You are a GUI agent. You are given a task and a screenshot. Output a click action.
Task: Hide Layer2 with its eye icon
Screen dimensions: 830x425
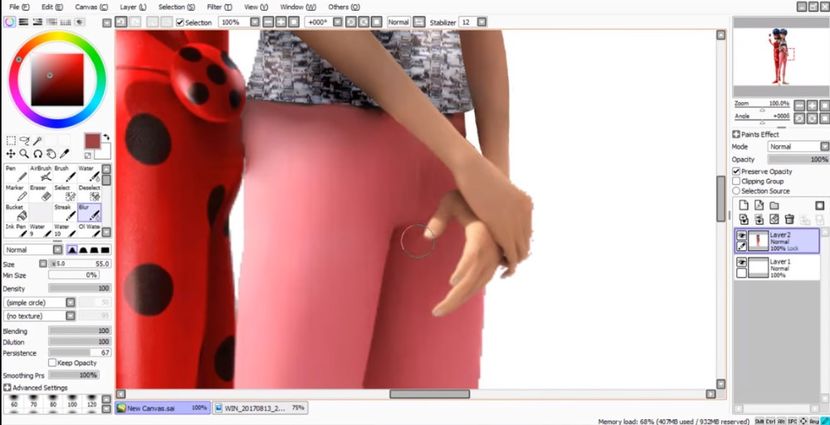(742, 235)
